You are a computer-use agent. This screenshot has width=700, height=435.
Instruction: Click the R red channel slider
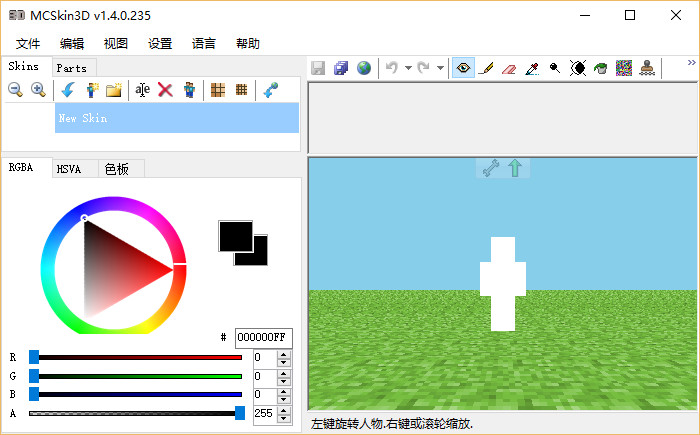(x=135, y=357)
